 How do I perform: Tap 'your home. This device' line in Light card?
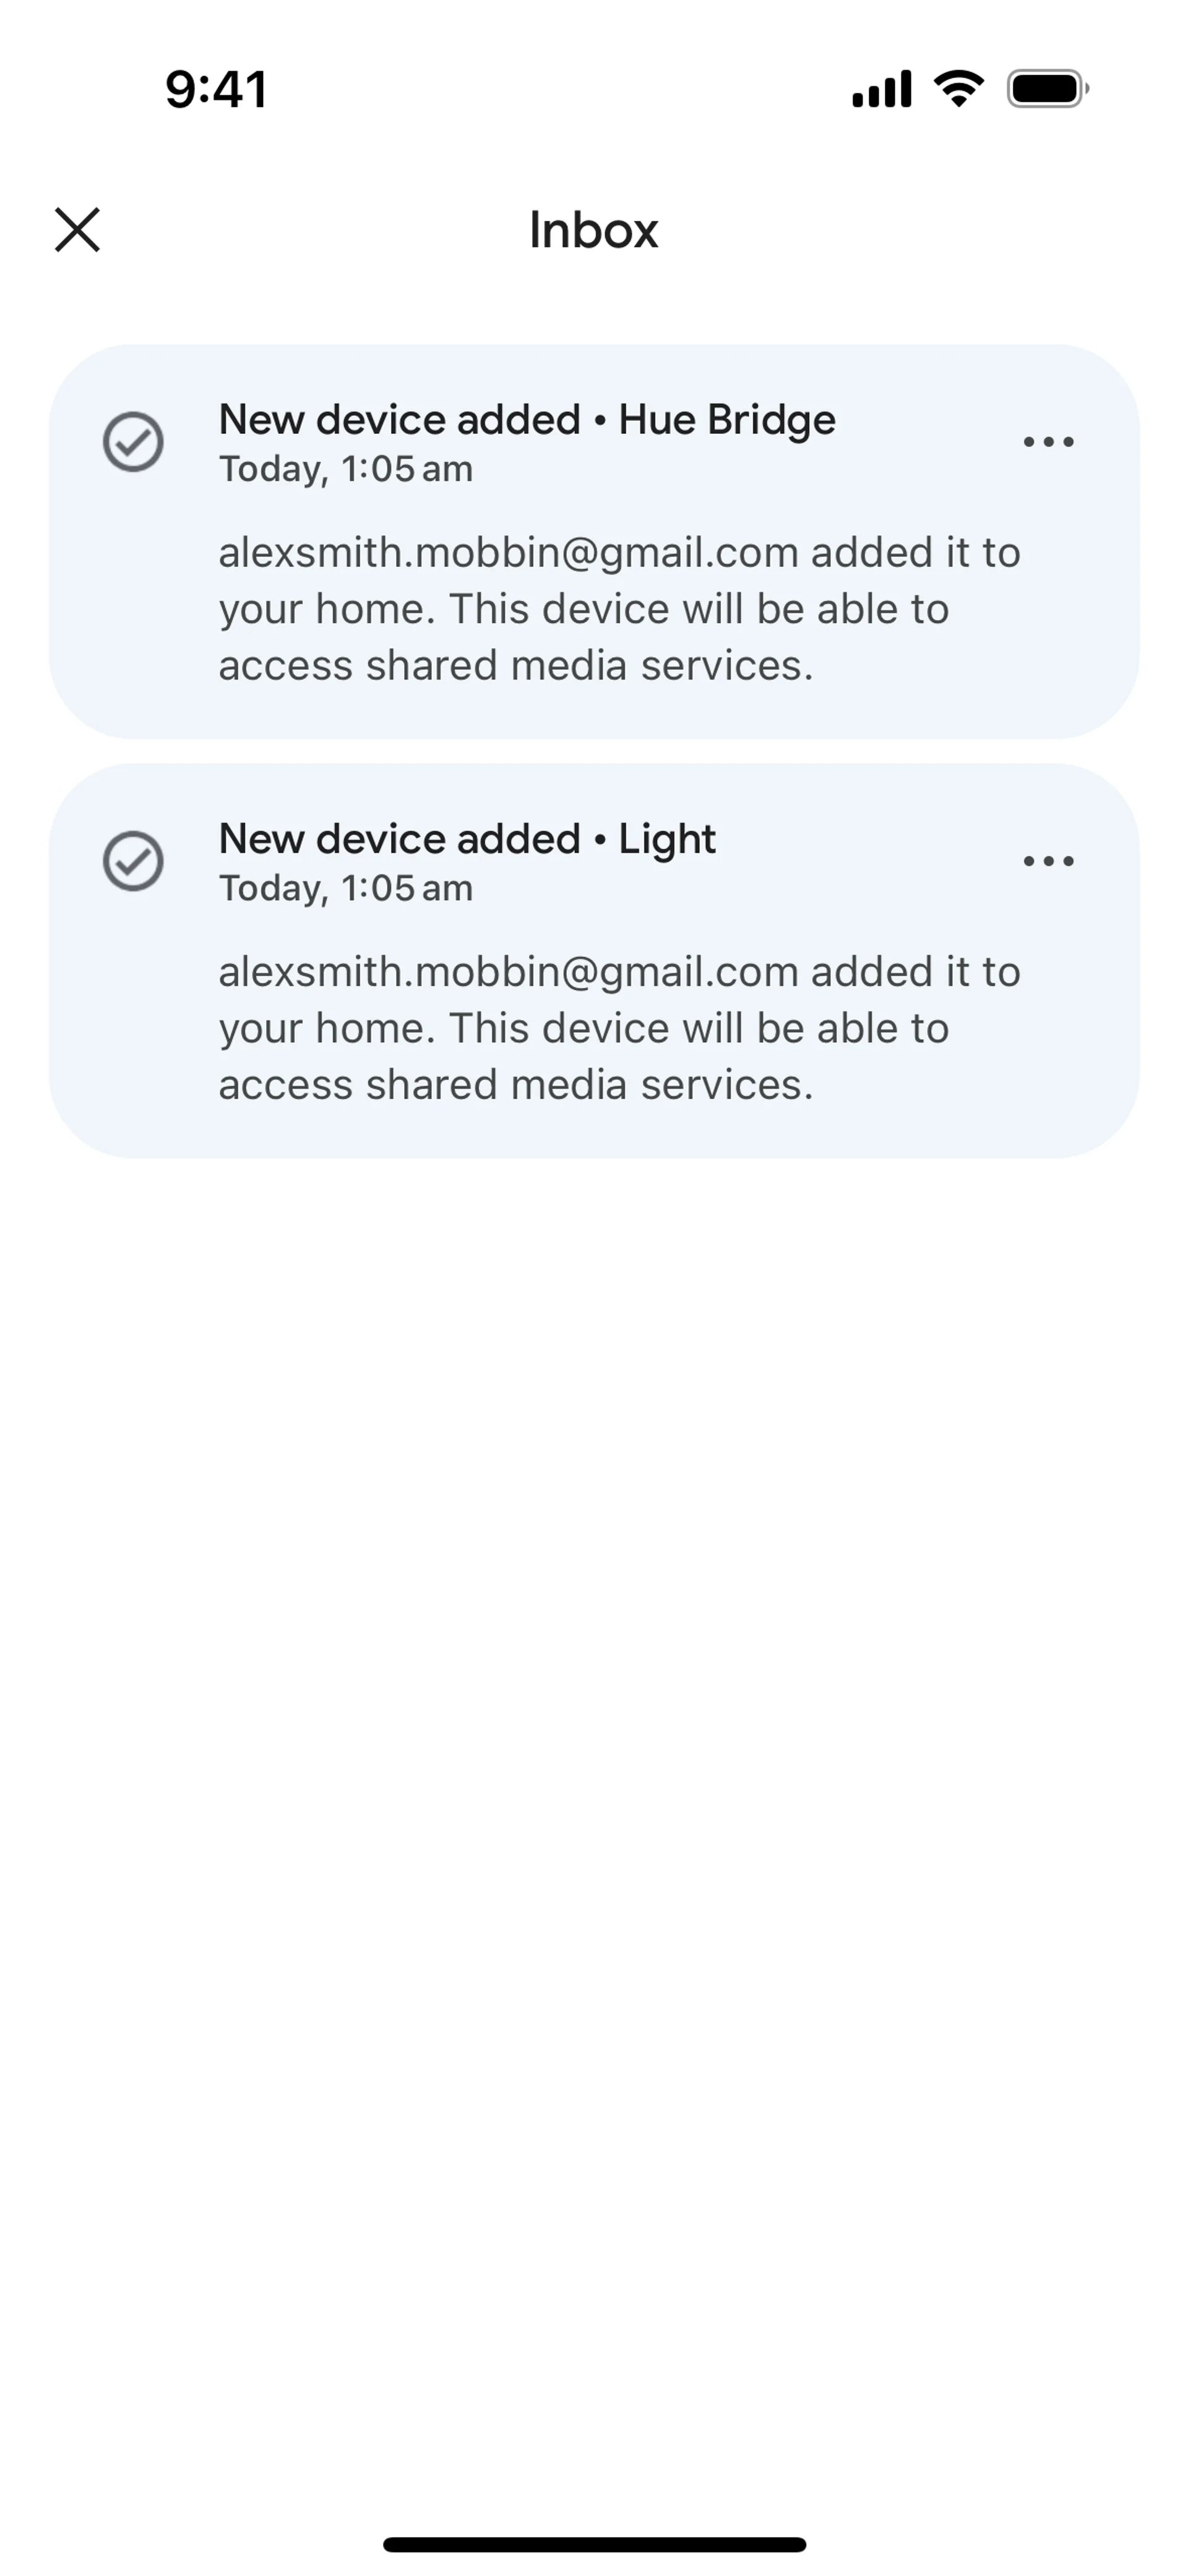583,1028
